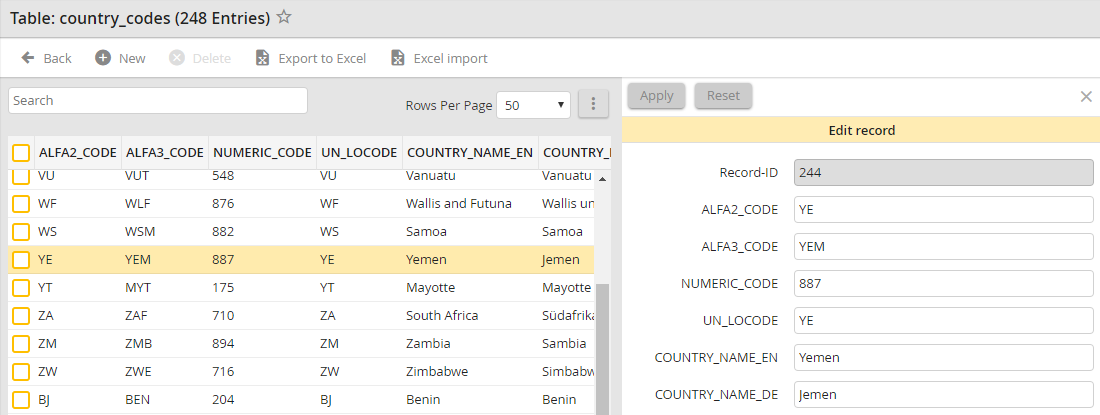Open the three-dot table options menu
The height and width of the screenshot is (415, 1100).
point(593,104)
